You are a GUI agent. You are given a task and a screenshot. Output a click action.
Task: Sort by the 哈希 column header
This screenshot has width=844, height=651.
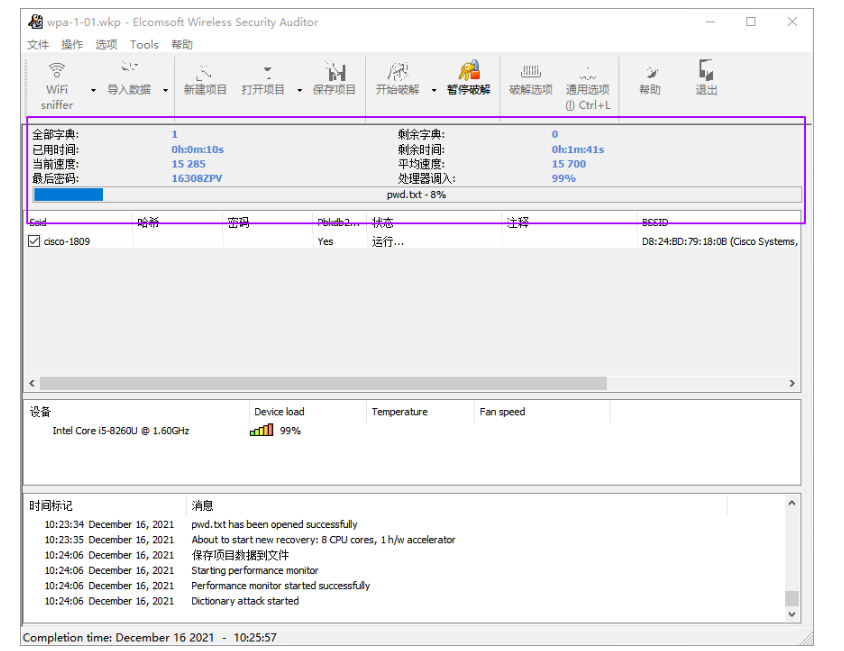click(178, 222)
